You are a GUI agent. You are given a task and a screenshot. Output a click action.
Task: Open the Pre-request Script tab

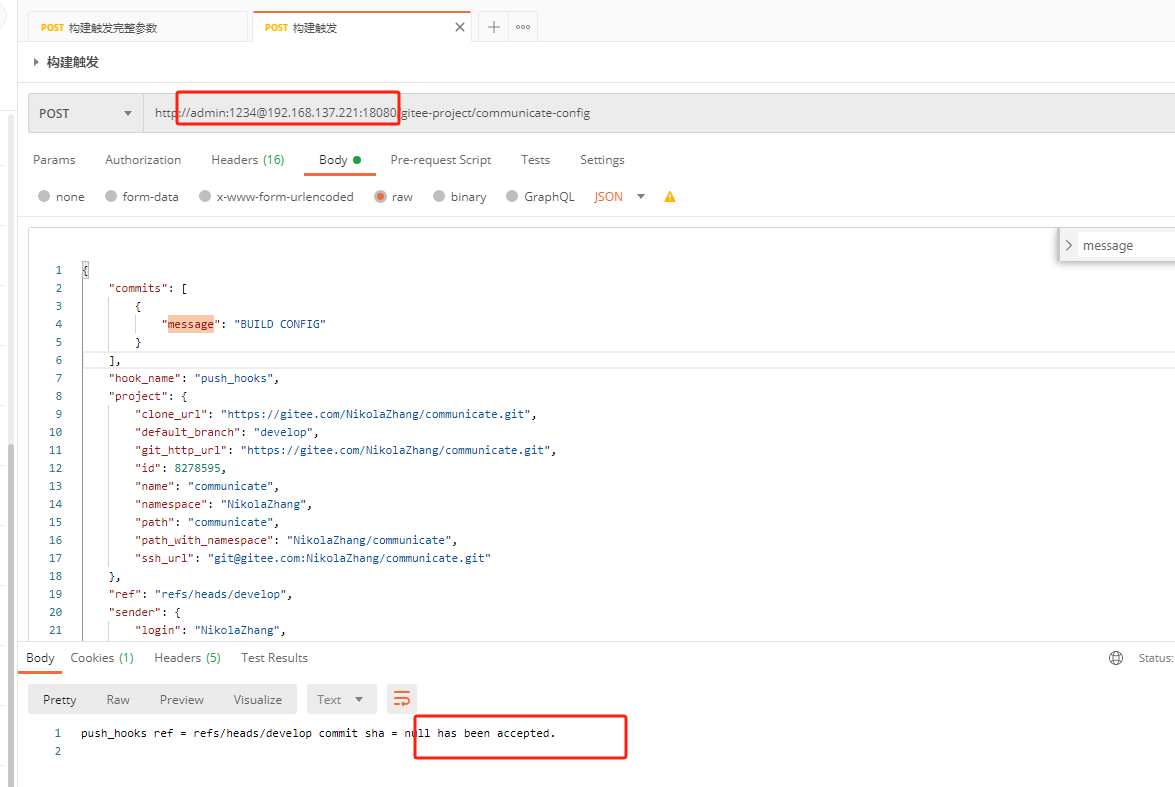coord(440,160)
